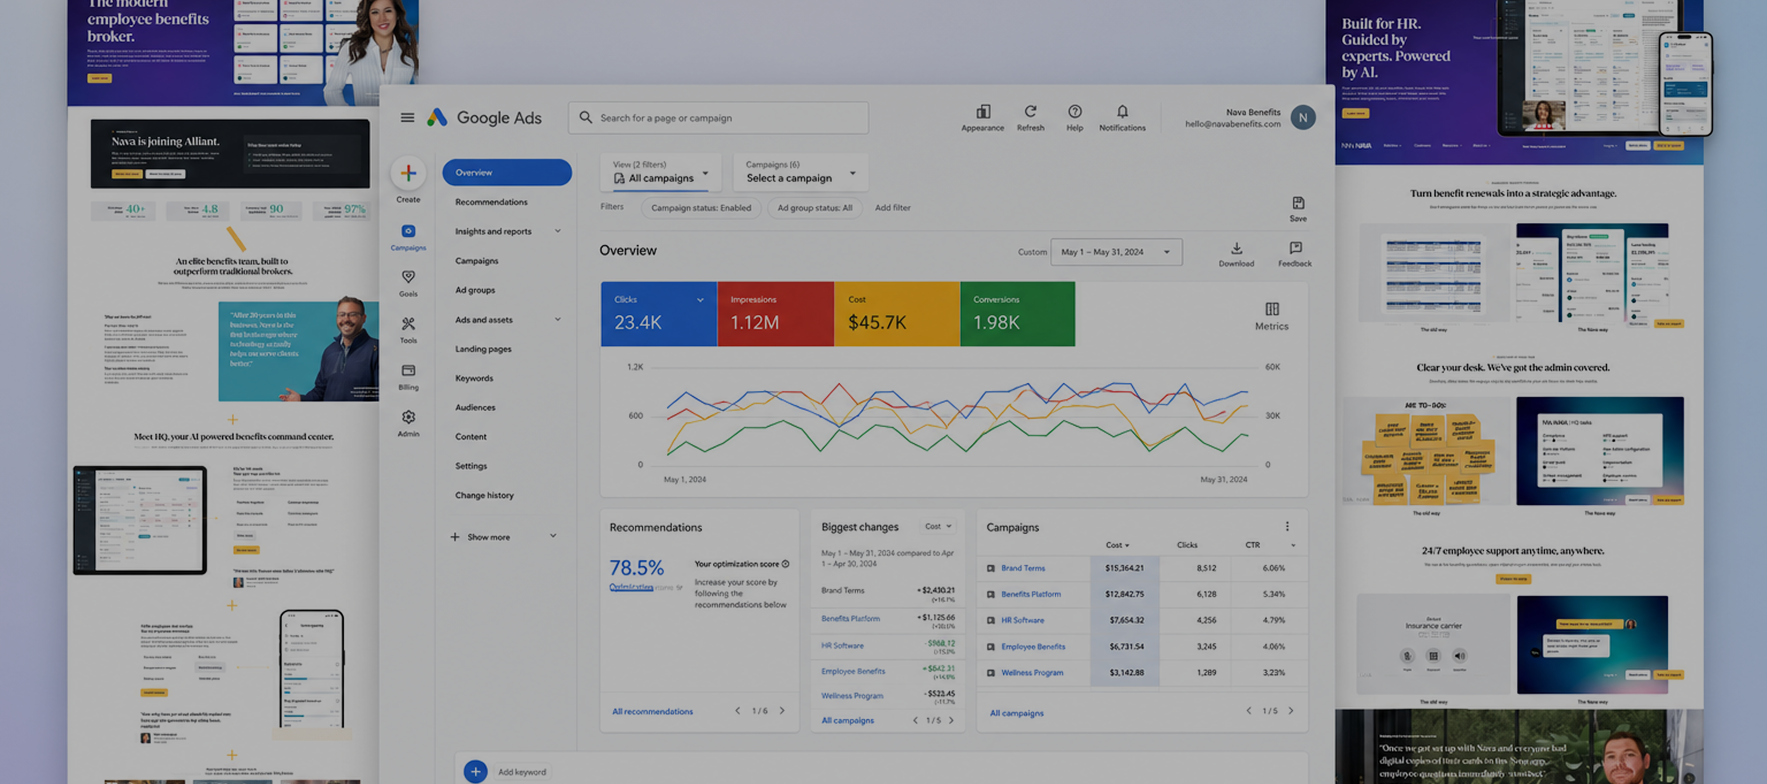The height and width of the screenshot is (784, 1767).
Task: Open Settings in navigation menu
Action: coord(471,466)
